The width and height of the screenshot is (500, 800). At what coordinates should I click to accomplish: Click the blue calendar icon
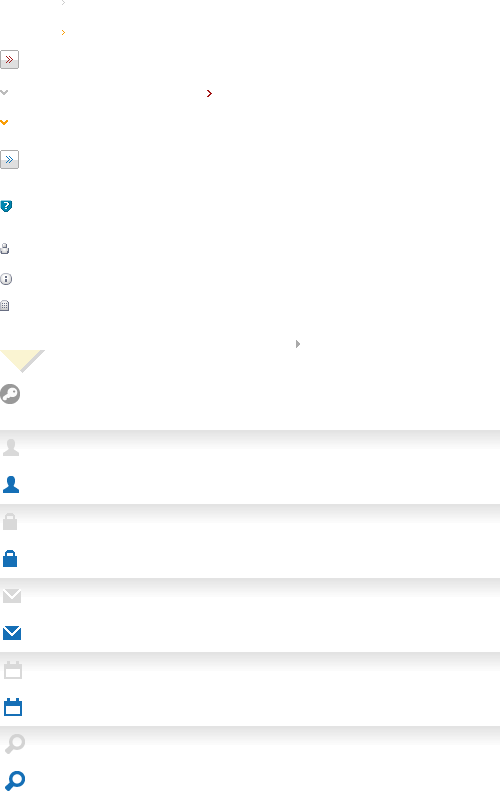[x=13, y=707]
